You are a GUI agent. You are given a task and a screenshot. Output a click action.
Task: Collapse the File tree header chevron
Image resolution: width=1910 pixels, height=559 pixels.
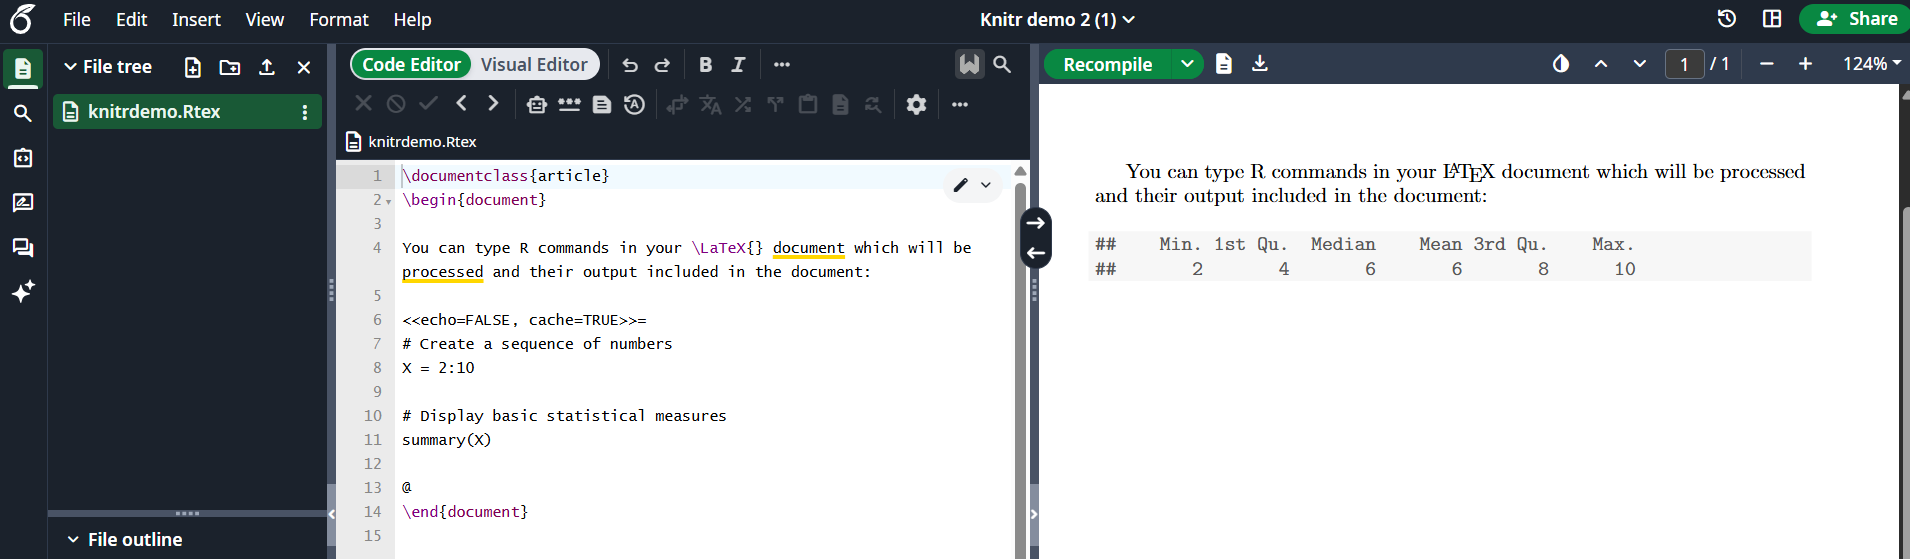[x=70, y=67]
